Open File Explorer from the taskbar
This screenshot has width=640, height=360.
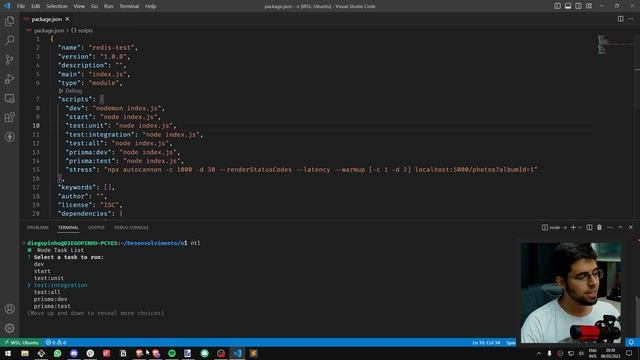point(24,353)
